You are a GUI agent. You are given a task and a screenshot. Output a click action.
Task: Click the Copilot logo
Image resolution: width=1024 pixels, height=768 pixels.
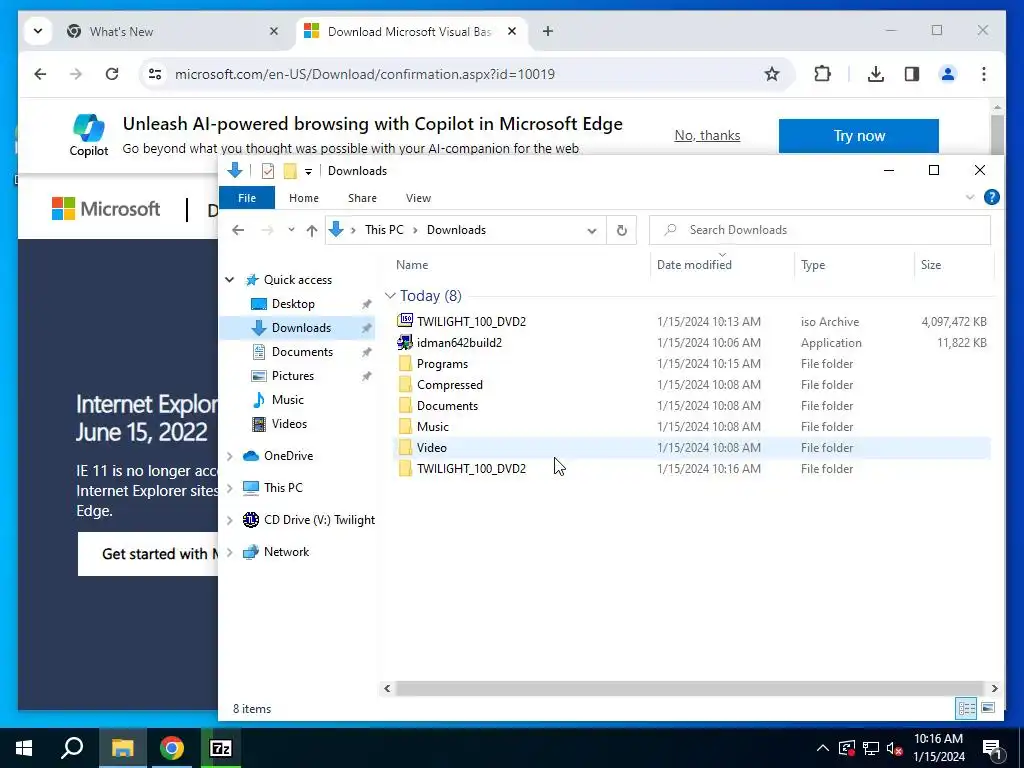point(89,135)
